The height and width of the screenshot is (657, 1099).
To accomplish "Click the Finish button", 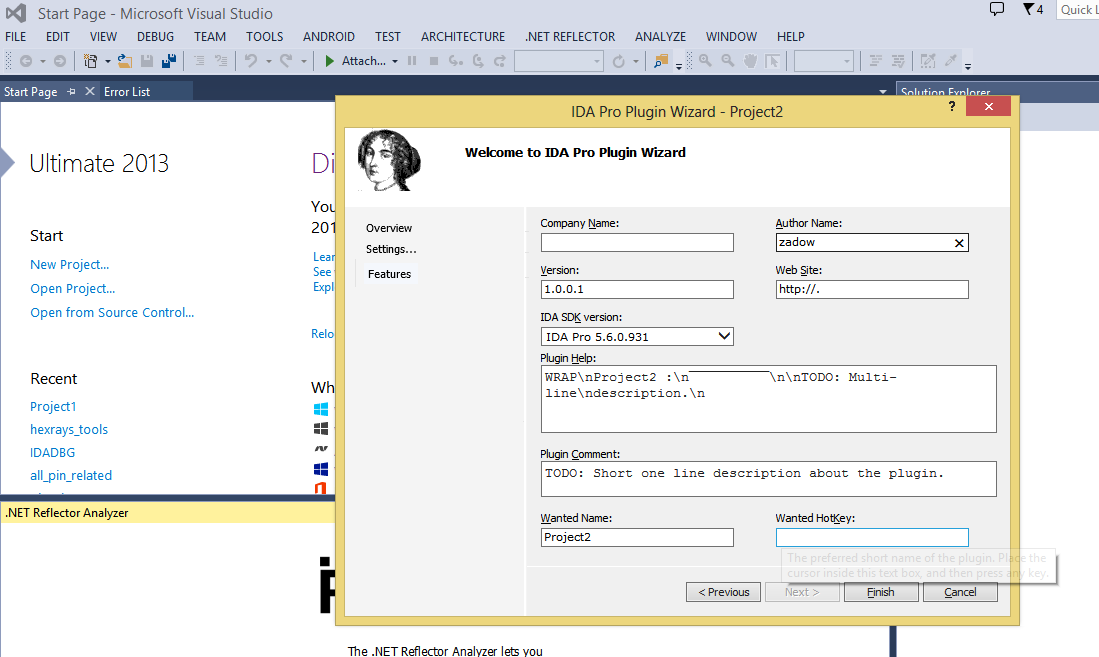I will pyautogui.click(x=881, y=592).
